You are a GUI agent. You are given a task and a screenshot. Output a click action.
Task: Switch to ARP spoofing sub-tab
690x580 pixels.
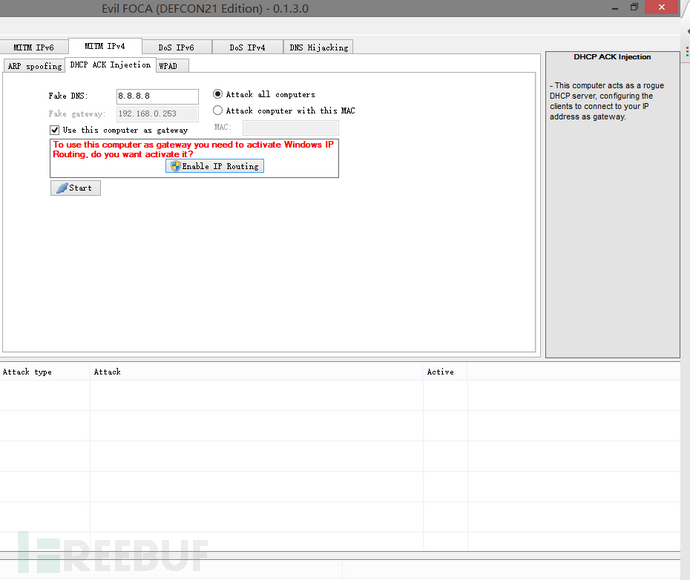click(34, 66)
